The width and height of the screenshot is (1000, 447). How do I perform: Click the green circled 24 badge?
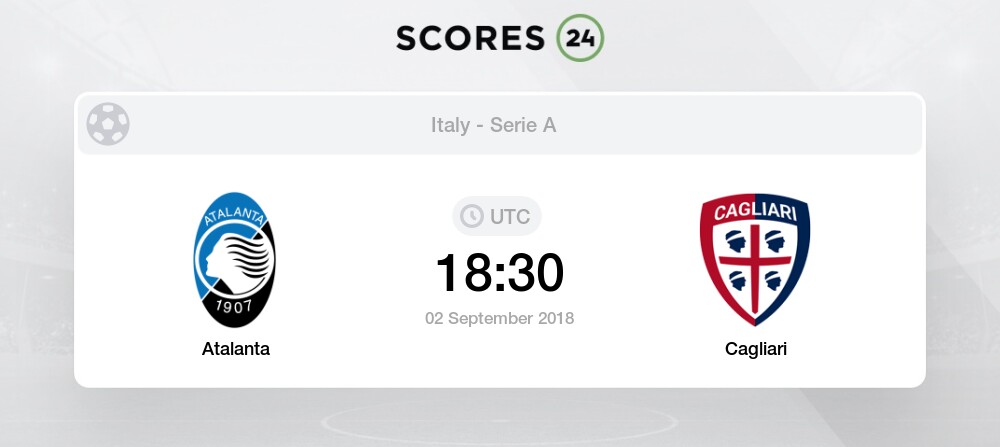click(x=580, y=38)
